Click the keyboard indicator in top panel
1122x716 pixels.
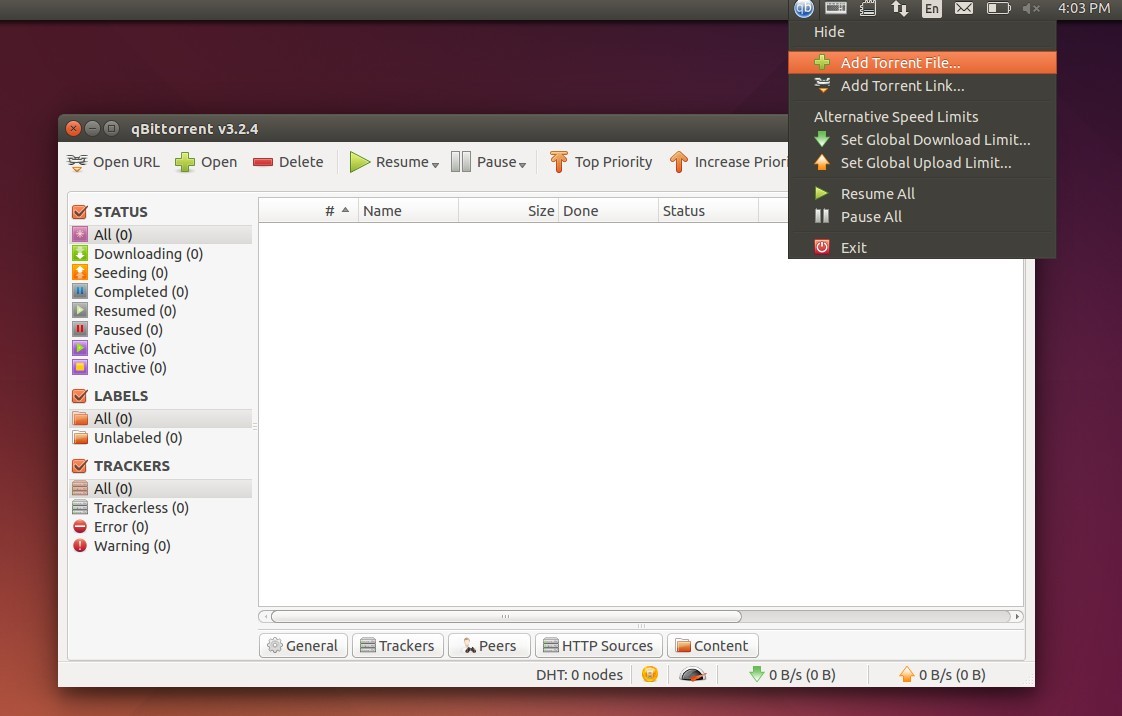(836, 8)
